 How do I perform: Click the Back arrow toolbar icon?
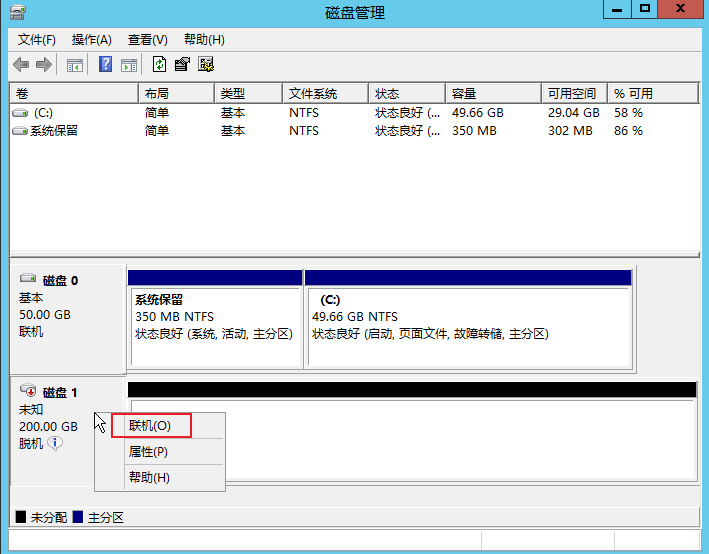(21, 65)
